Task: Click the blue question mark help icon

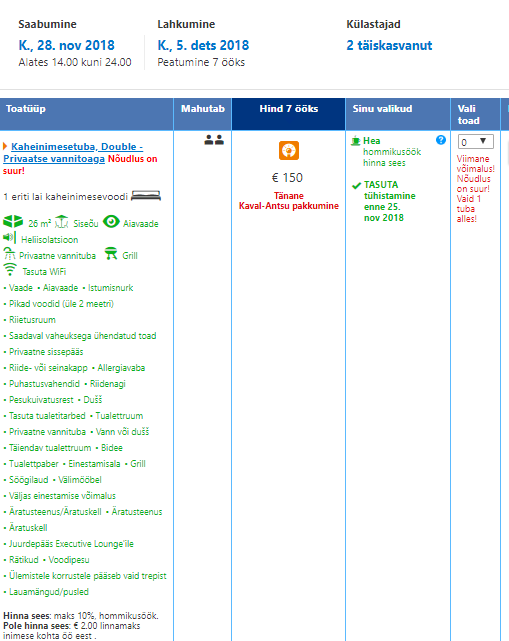Action: (x=441, y=140)
